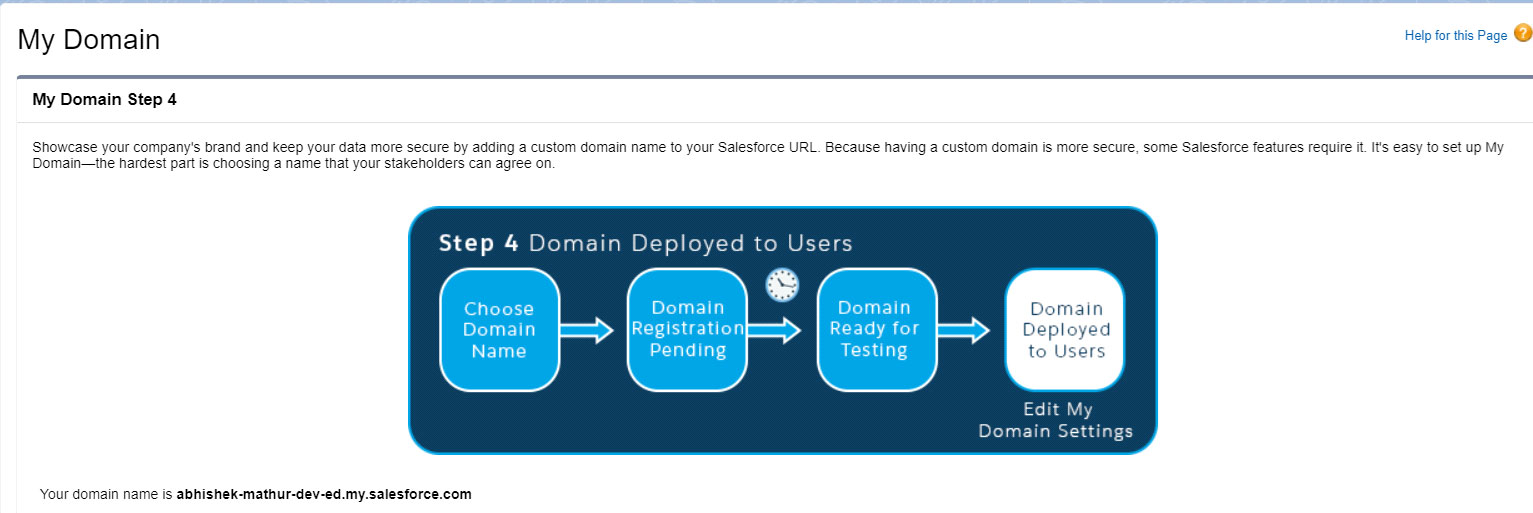The width and height of the screenshot is (1533, 513).
Task: Click the Choose Domain Name step box
Action: (x=499, y=330)
